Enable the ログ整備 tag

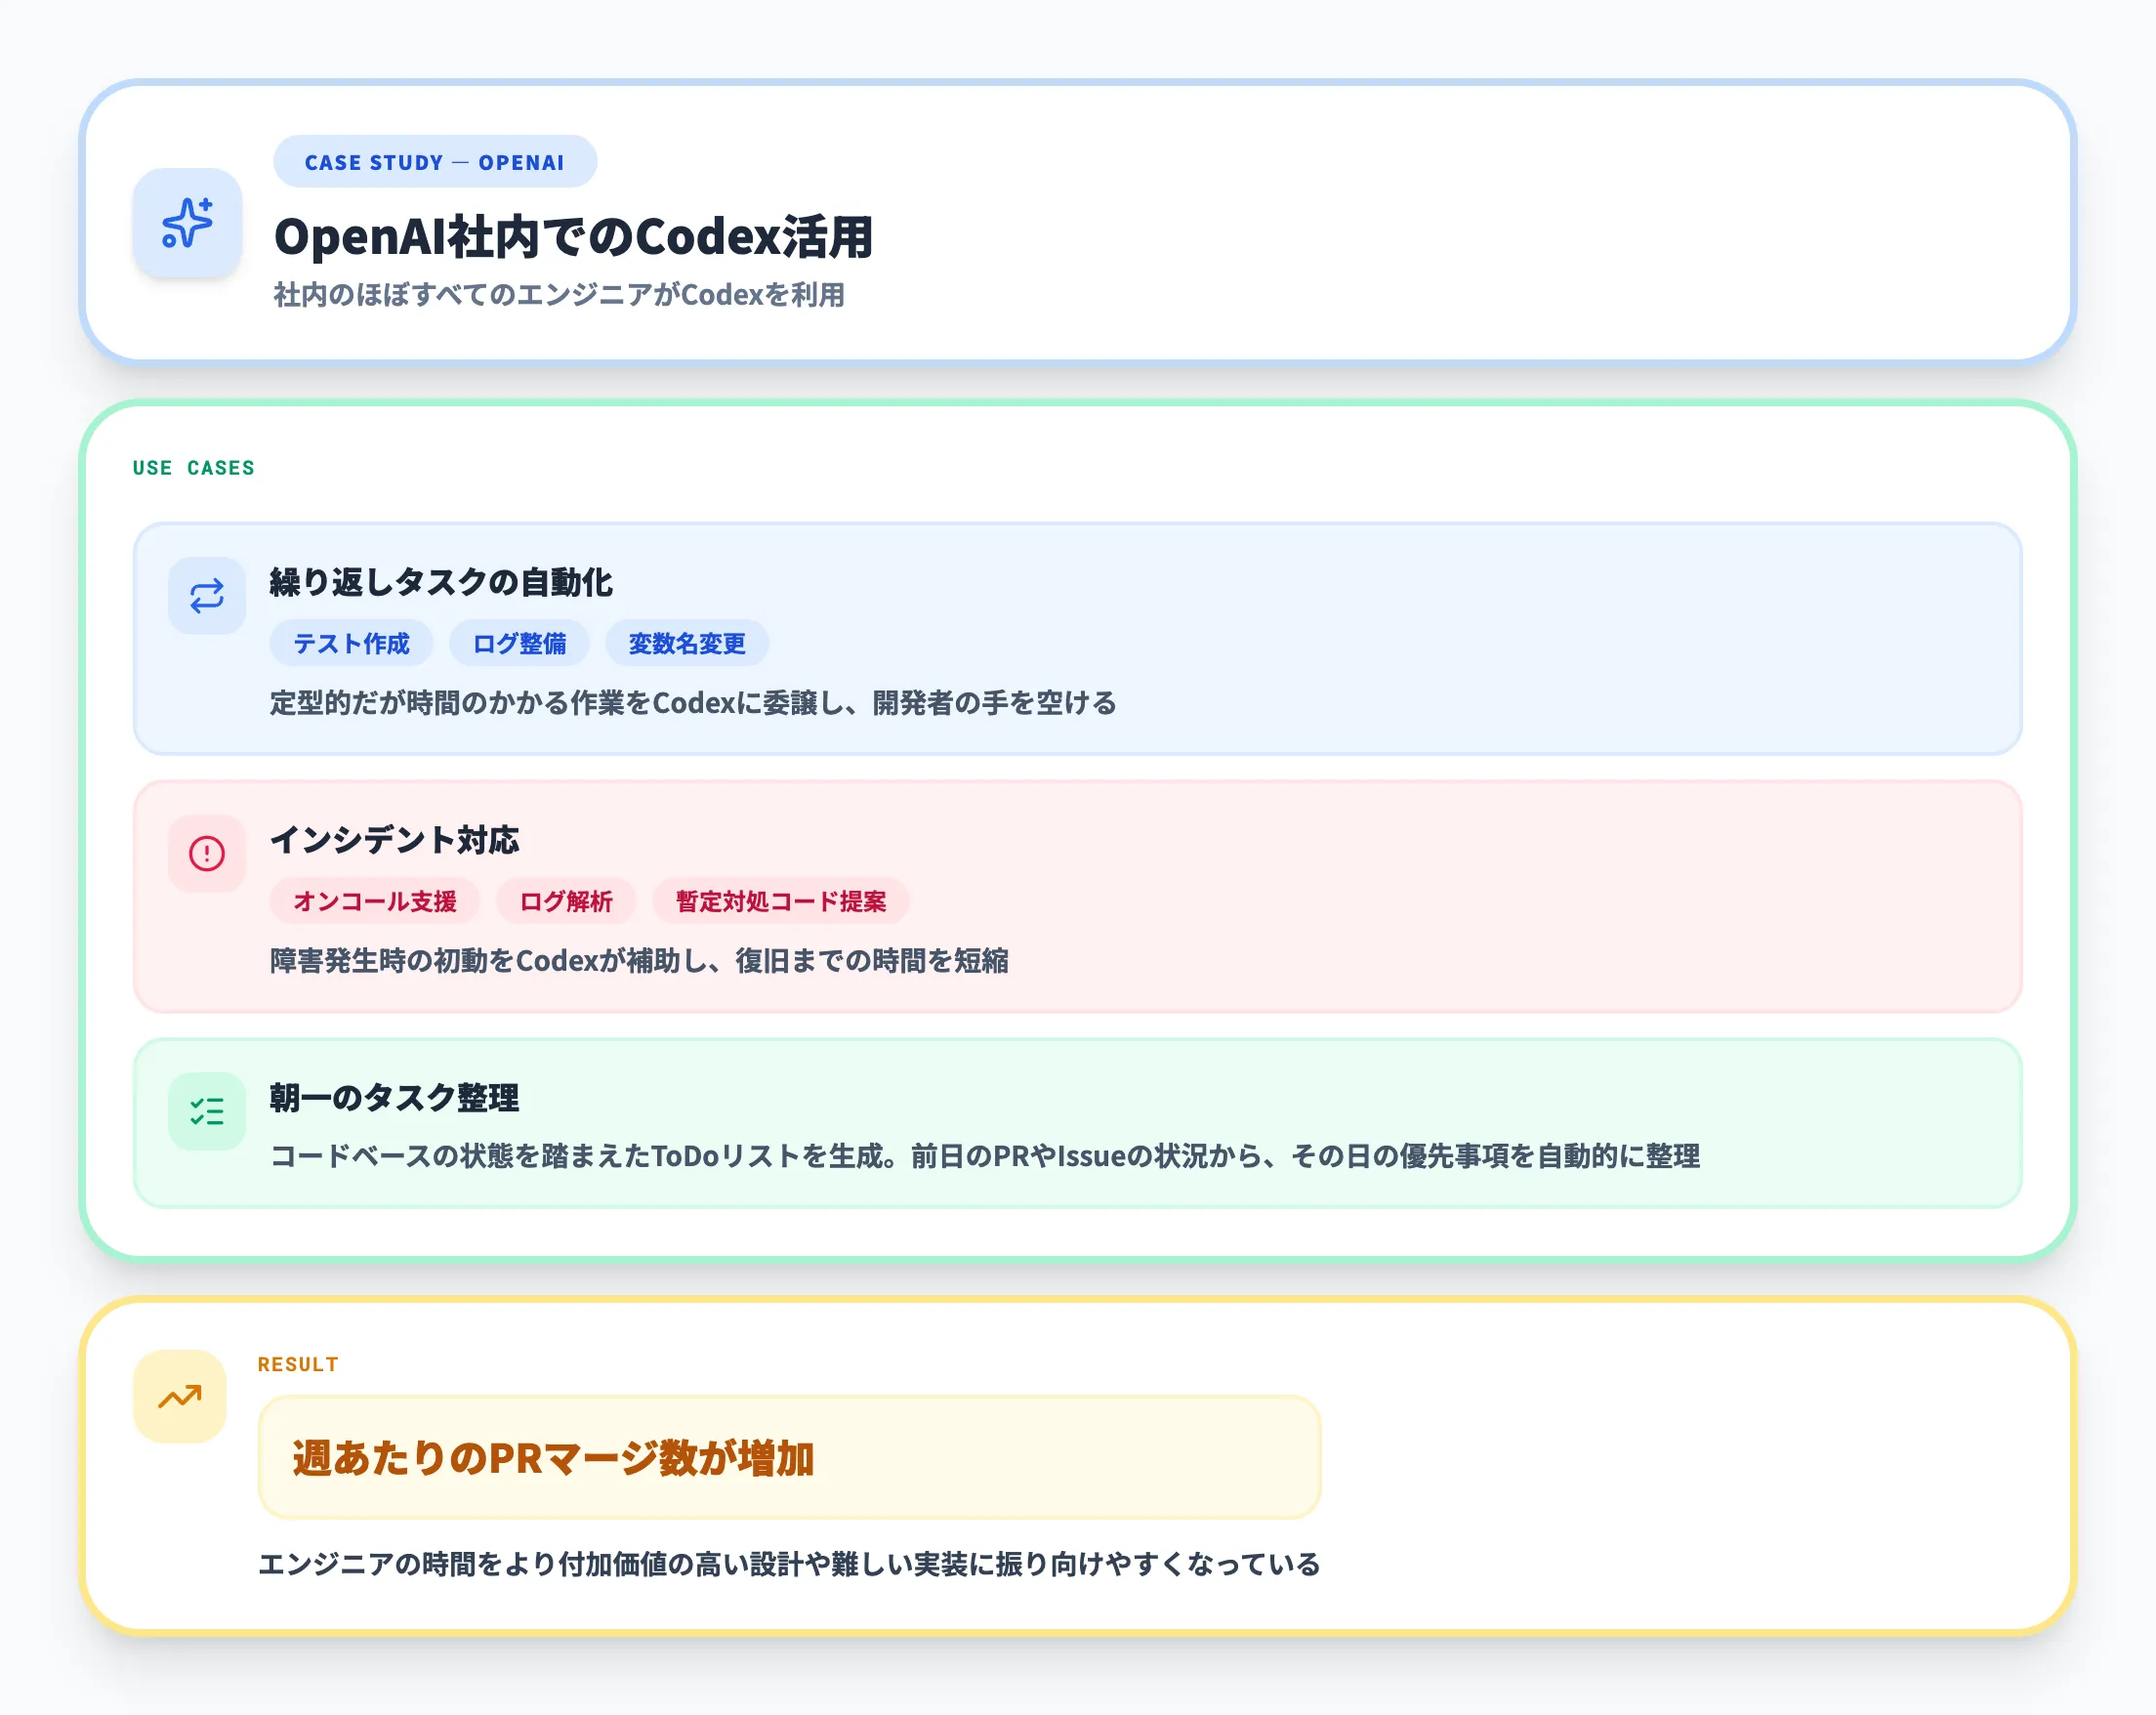pyautogui.click(x=521, y=643)
